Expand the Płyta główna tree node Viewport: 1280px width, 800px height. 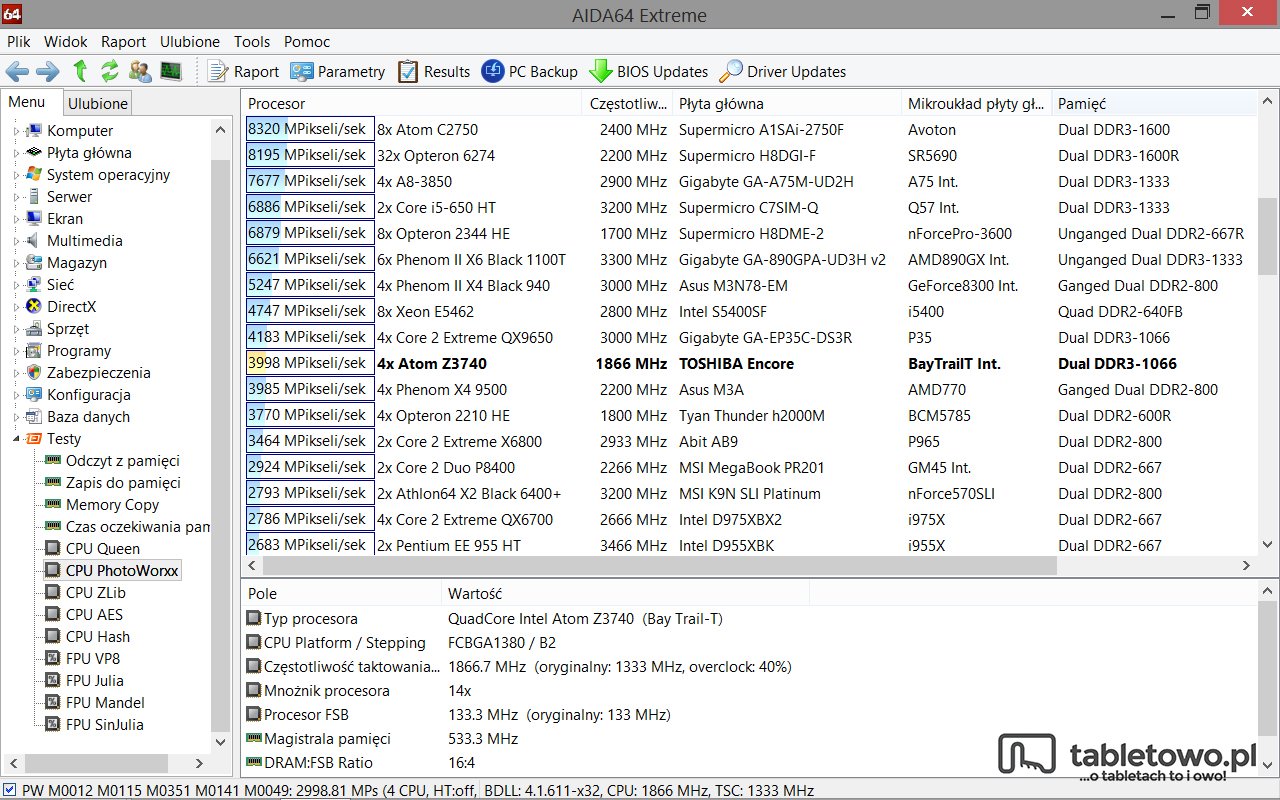coord(16,153)
